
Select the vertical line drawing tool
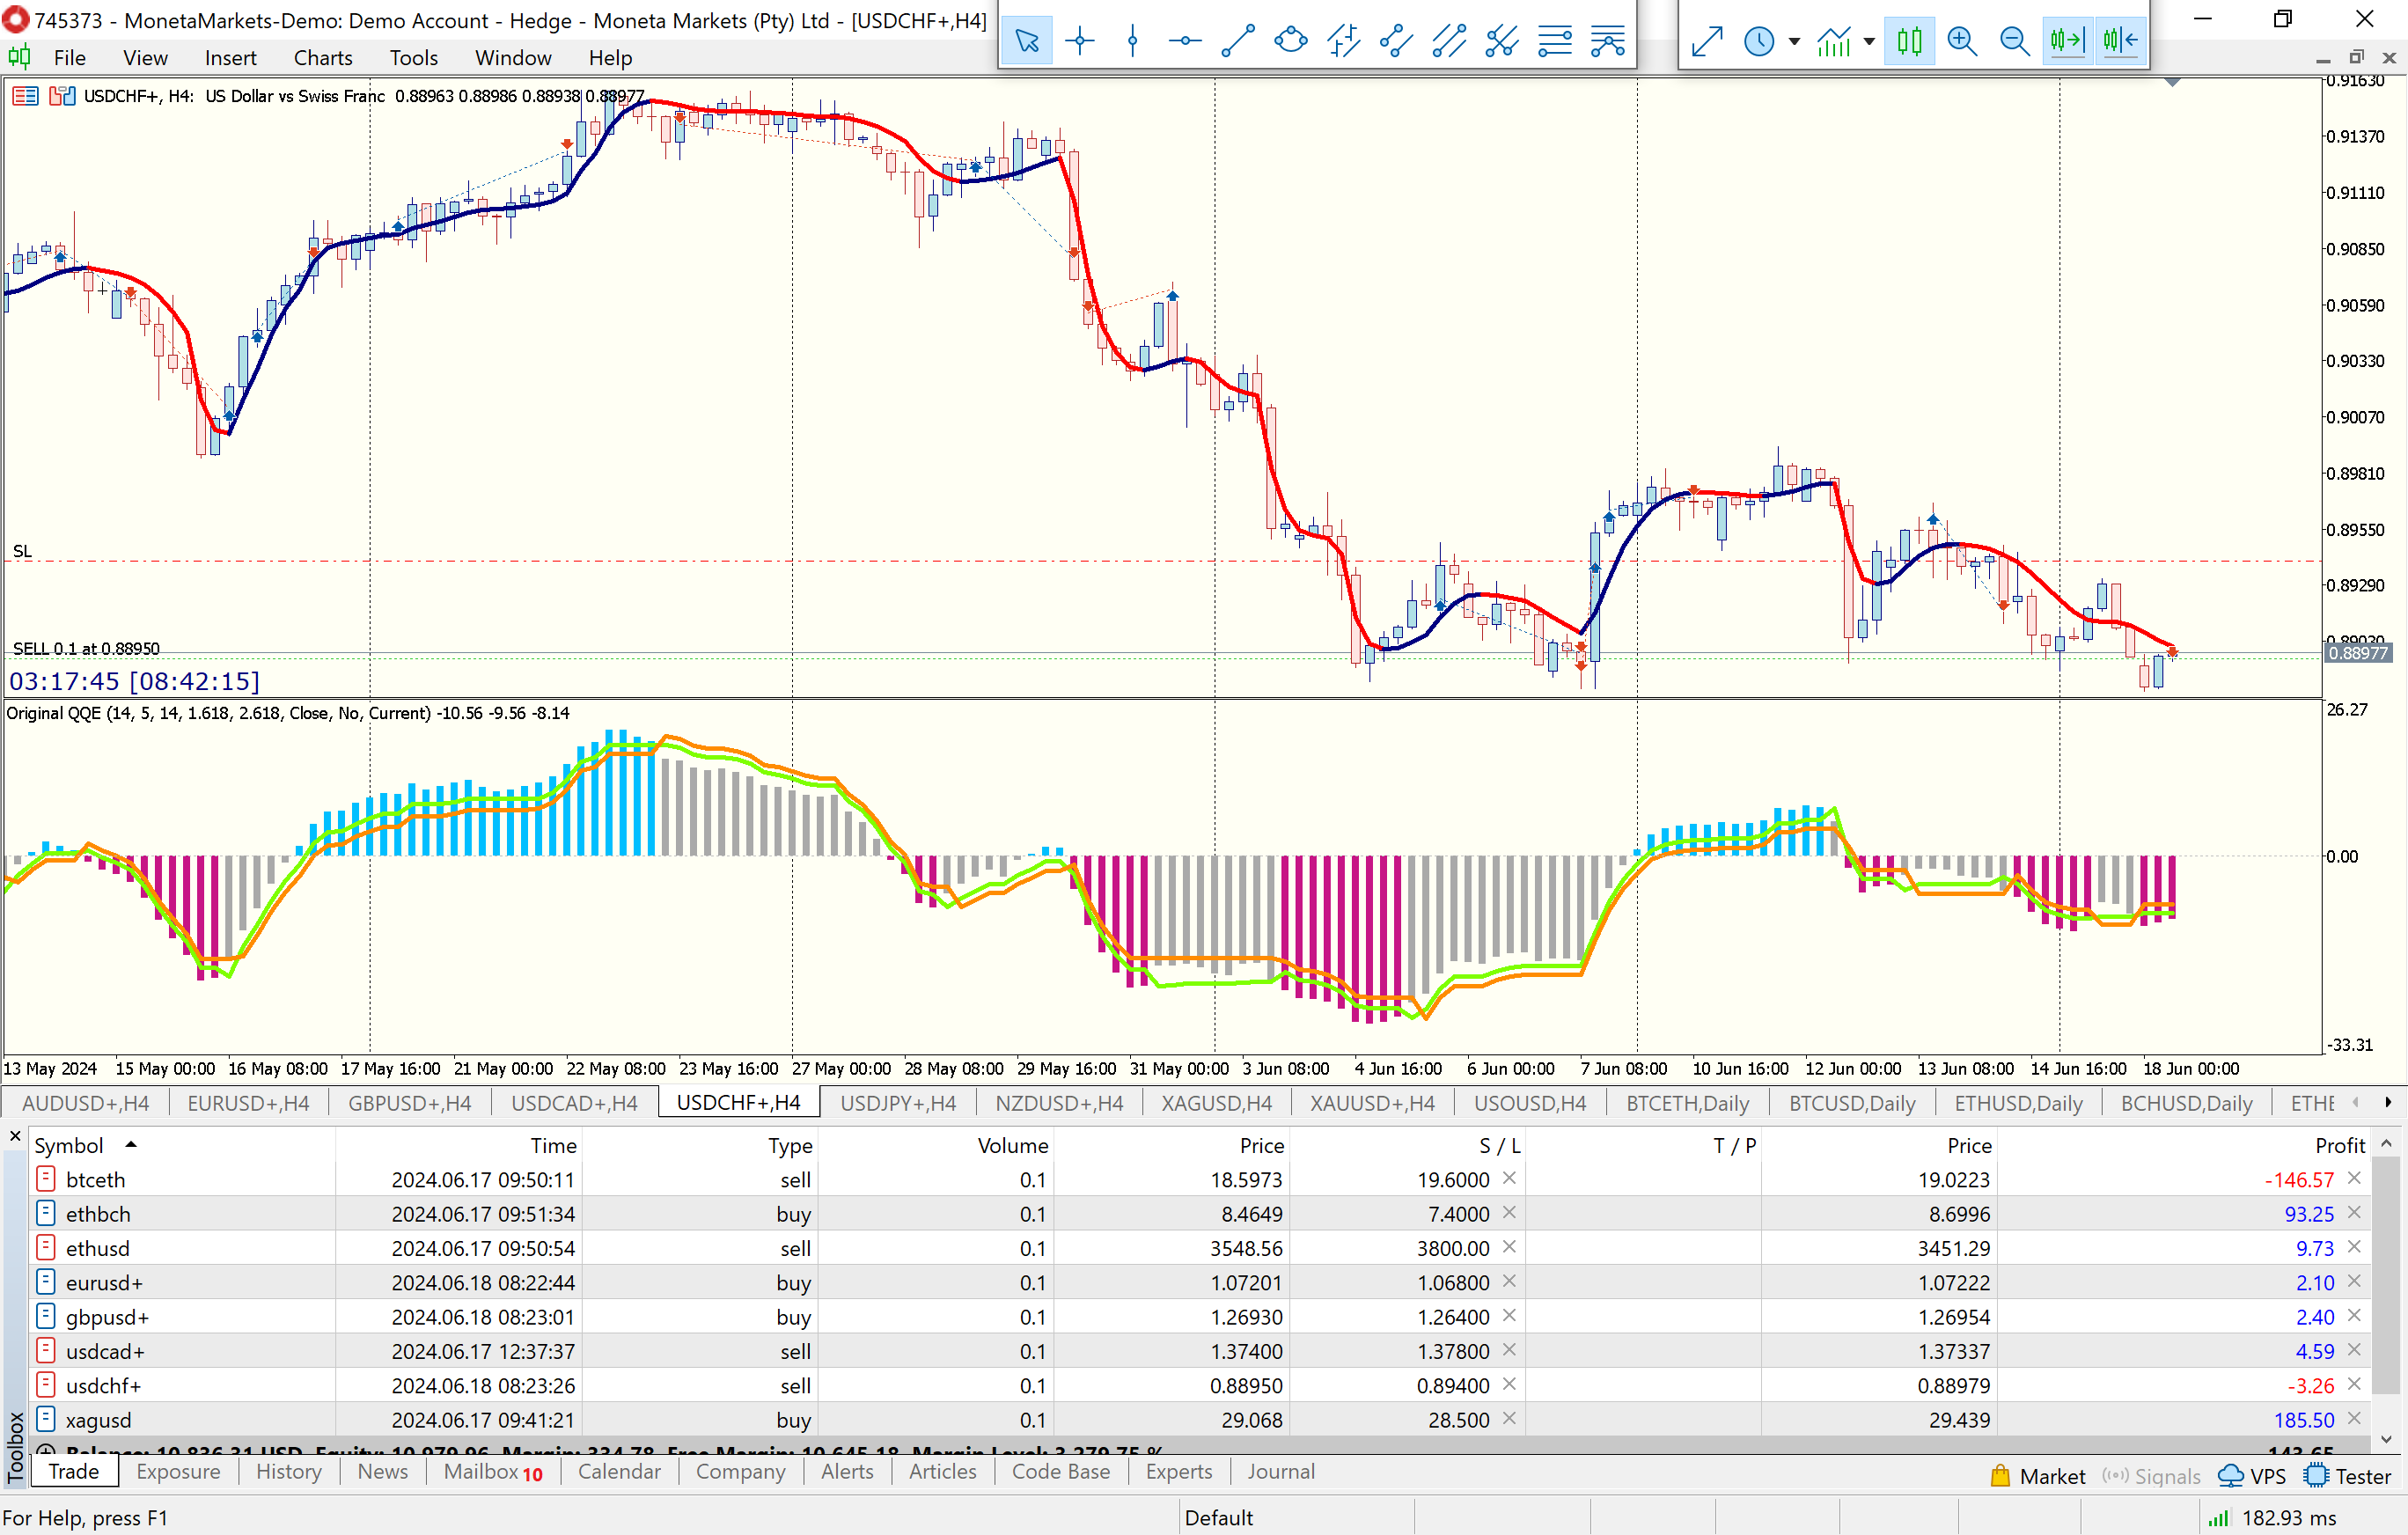(x=1132, y=41)
